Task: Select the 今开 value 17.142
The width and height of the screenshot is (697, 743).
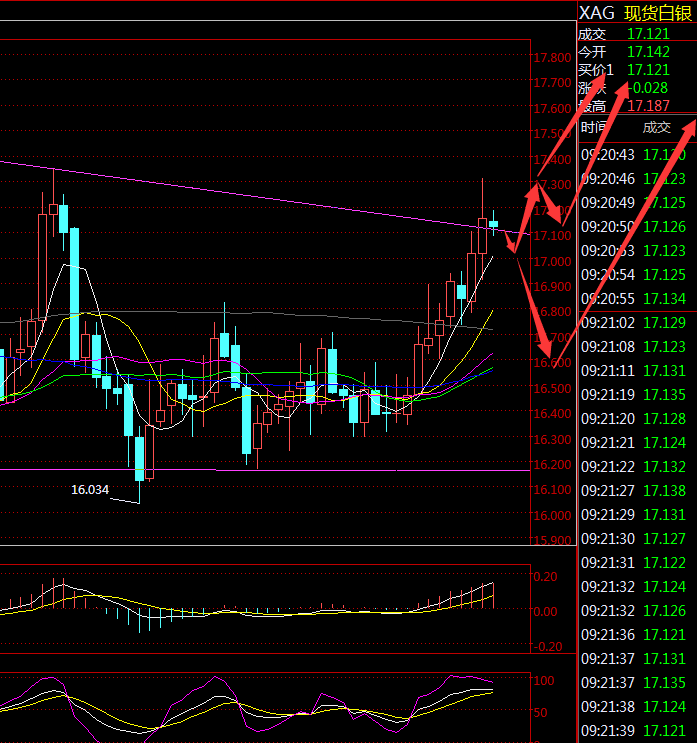Action: (x=648, y=52)
